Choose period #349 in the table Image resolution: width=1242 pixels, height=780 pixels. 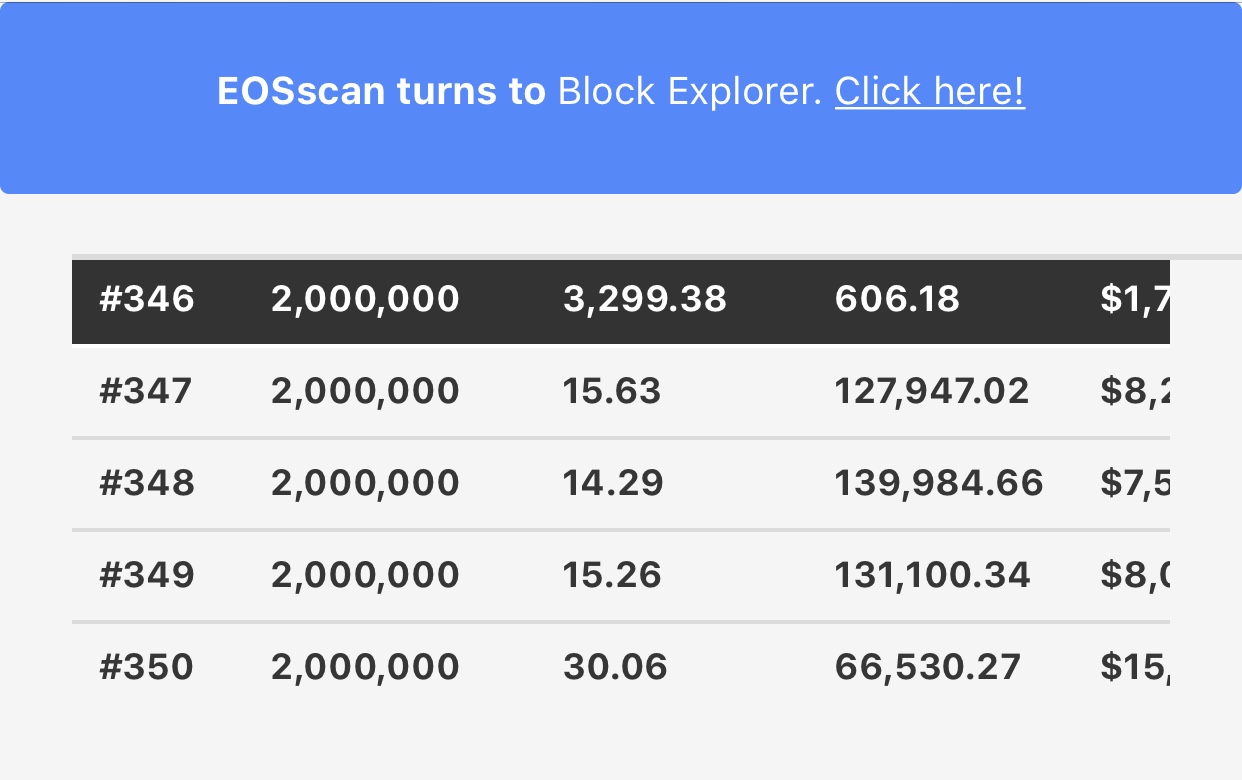pos(147,575)
